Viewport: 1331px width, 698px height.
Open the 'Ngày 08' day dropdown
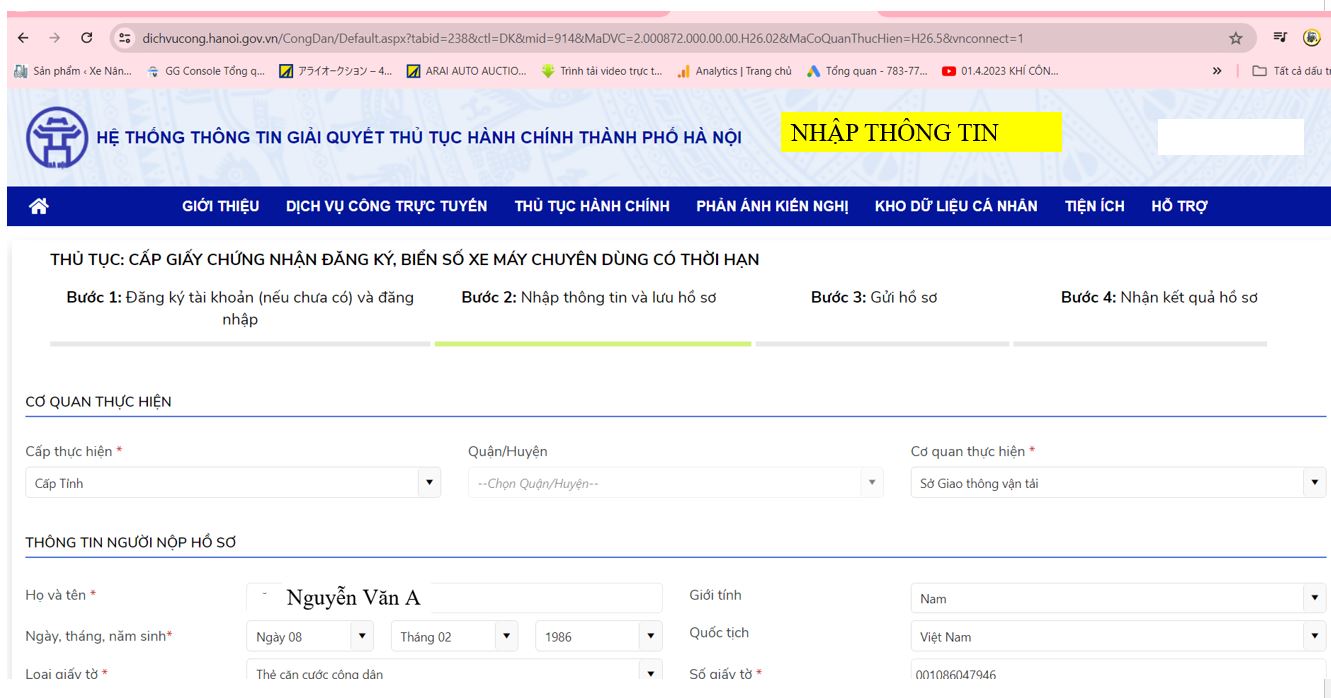[310, 636]
